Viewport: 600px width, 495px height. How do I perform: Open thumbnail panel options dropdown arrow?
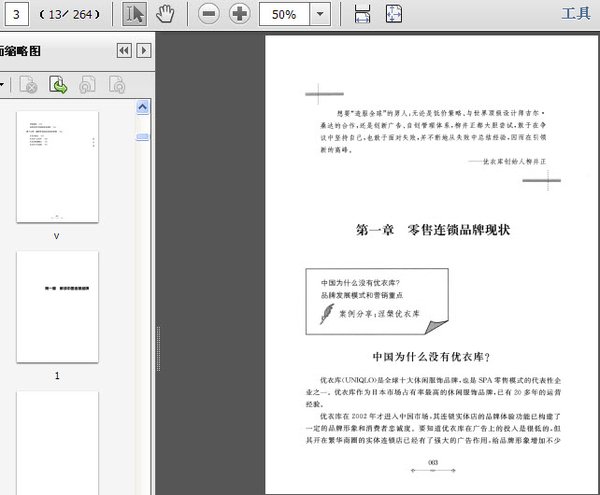4,85
